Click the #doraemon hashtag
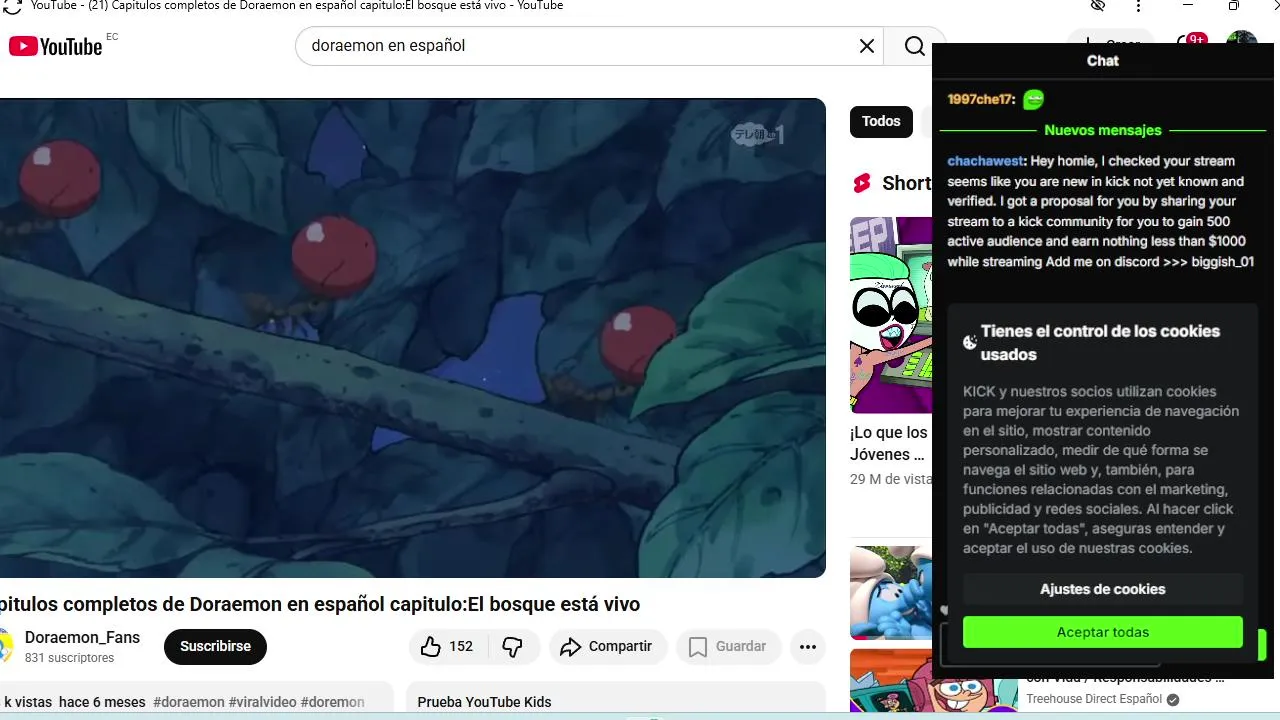This screenshot has height=720, width=1280. (x=189, y=702)
